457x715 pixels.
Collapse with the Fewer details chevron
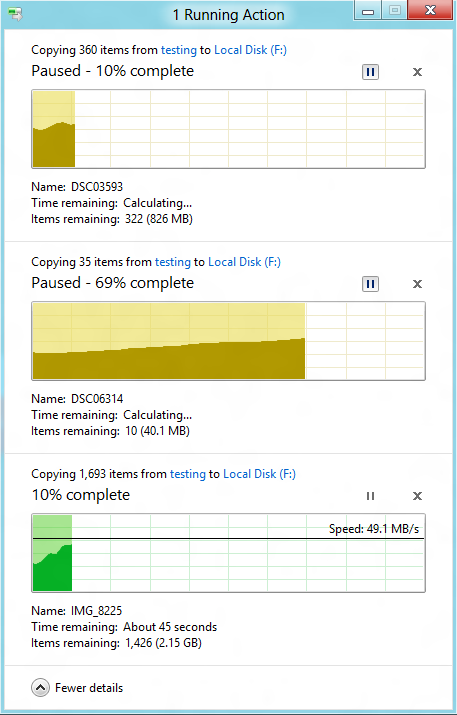[x=40, y=688]
